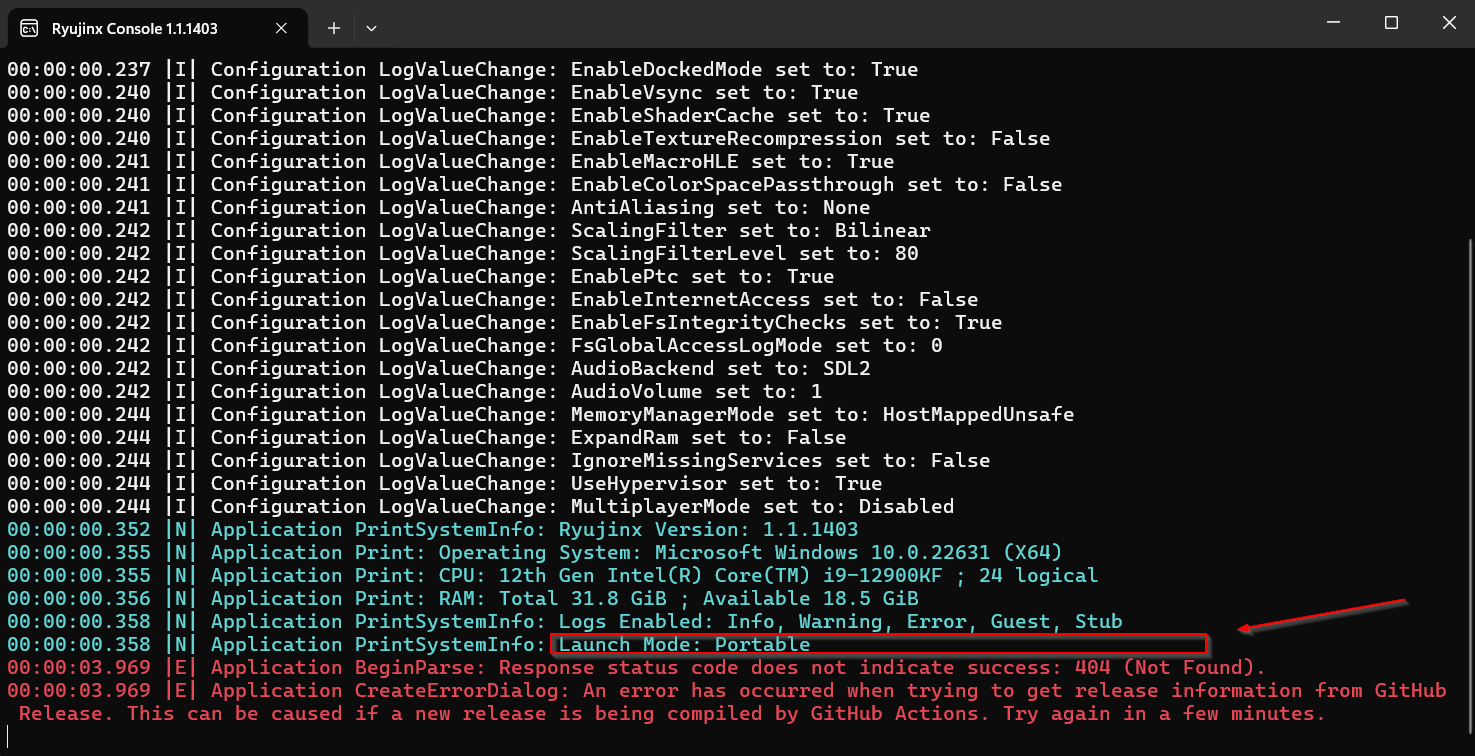Close the Ryujinx Console 1.1.1403 tab
Screen dimensions: 1475x756
[288, 28]
